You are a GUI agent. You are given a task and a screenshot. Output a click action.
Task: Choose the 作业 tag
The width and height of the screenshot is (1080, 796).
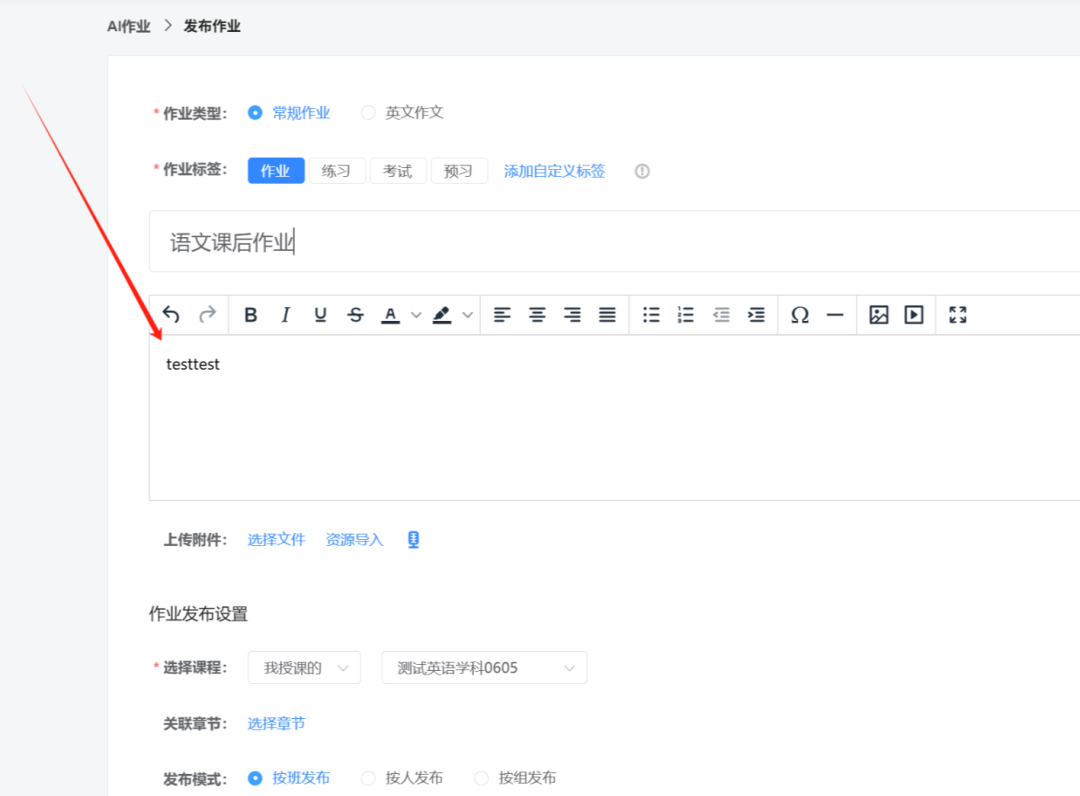pyautogui.click(x=276, y=171)
